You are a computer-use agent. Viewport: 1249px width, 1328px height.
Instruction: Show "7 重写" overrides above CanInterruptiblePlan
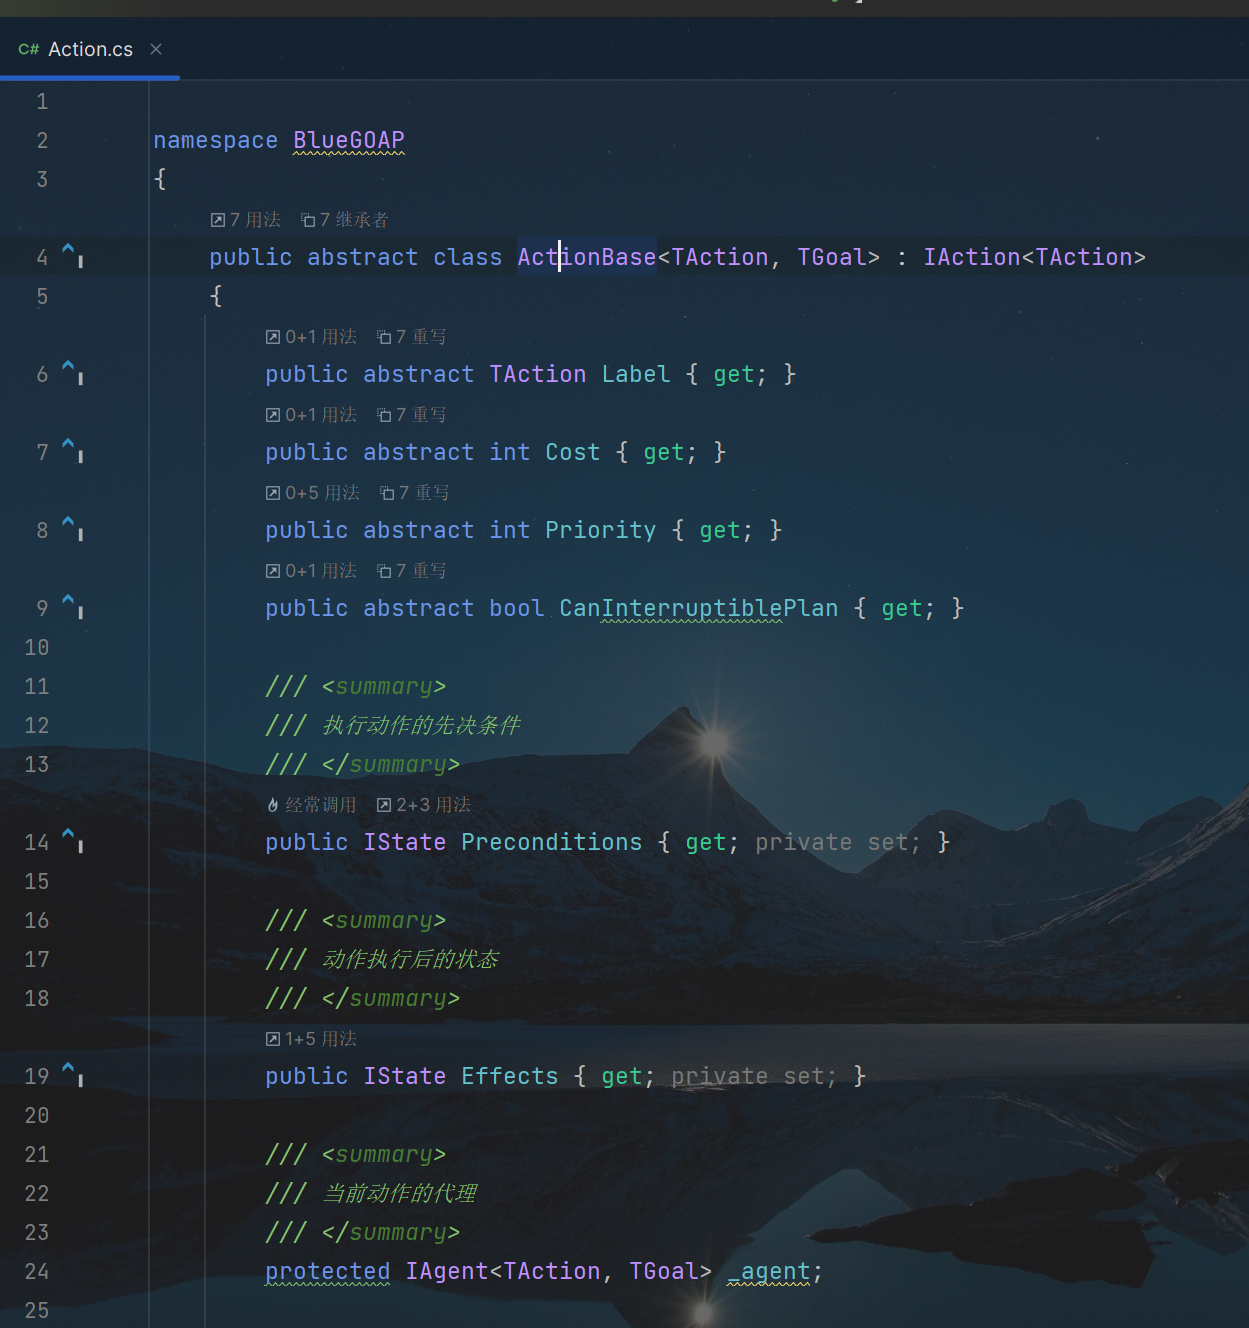click(412, 571)
